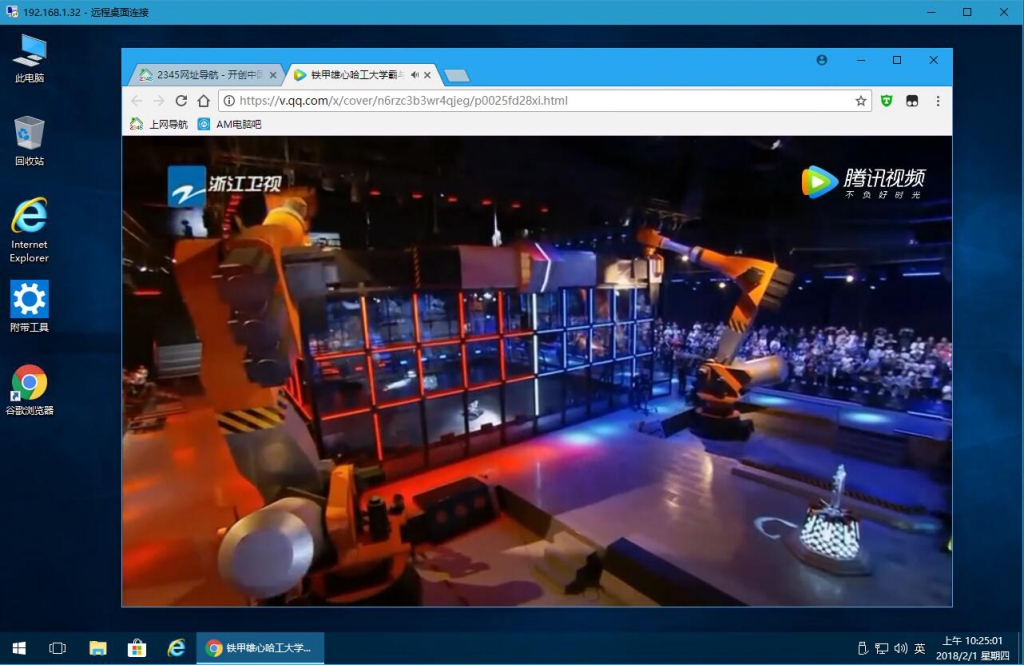Open Microsoft Store from taskbar
Viewport: 1024px width, 665px height.
pyautogui.click(x=136, y=648)
